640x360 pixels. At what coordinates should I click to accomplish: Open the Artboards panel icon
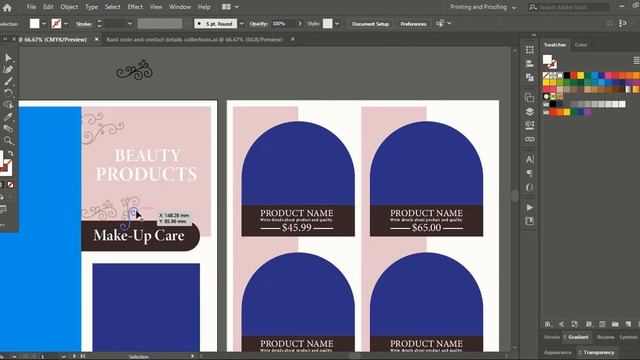529,97
